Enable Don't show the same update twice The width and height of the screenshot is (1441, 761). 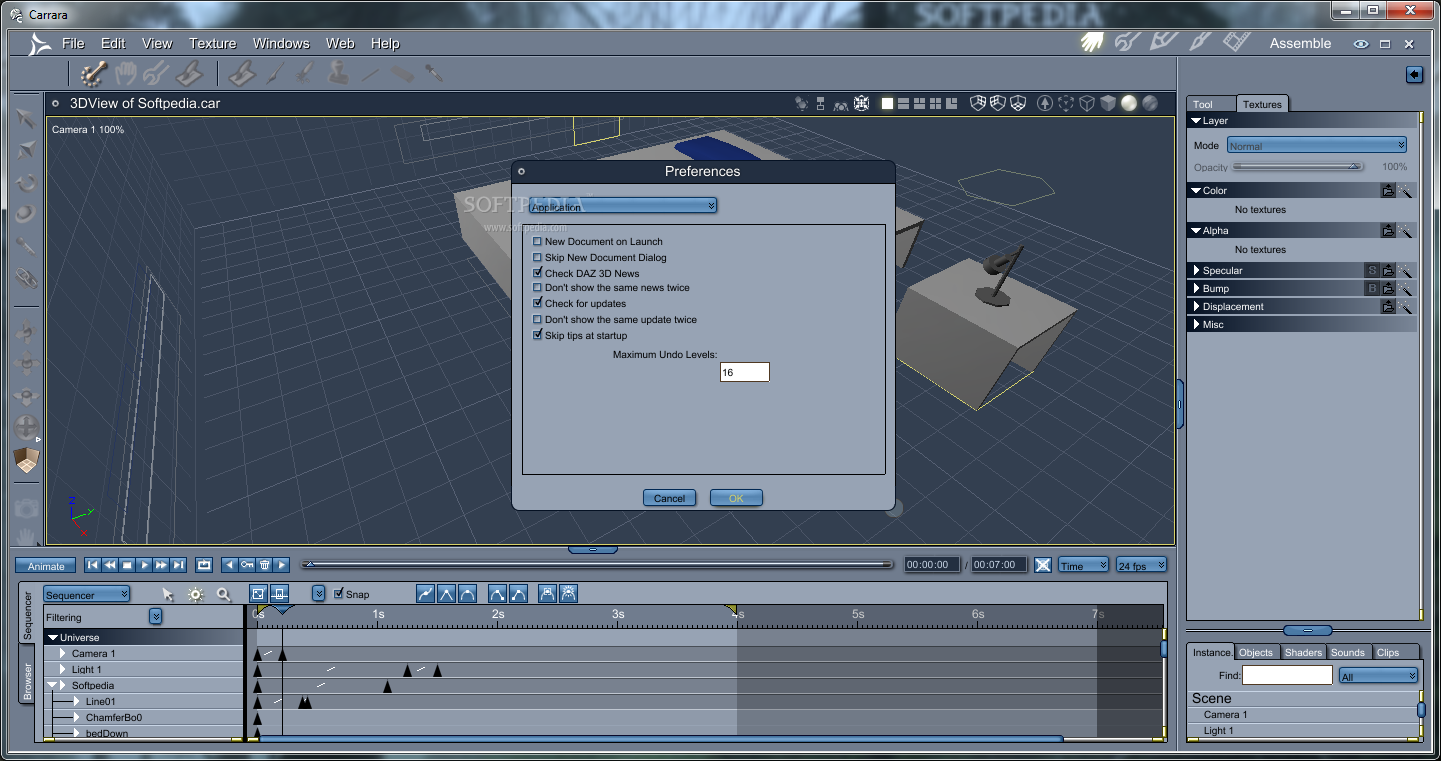538,319
